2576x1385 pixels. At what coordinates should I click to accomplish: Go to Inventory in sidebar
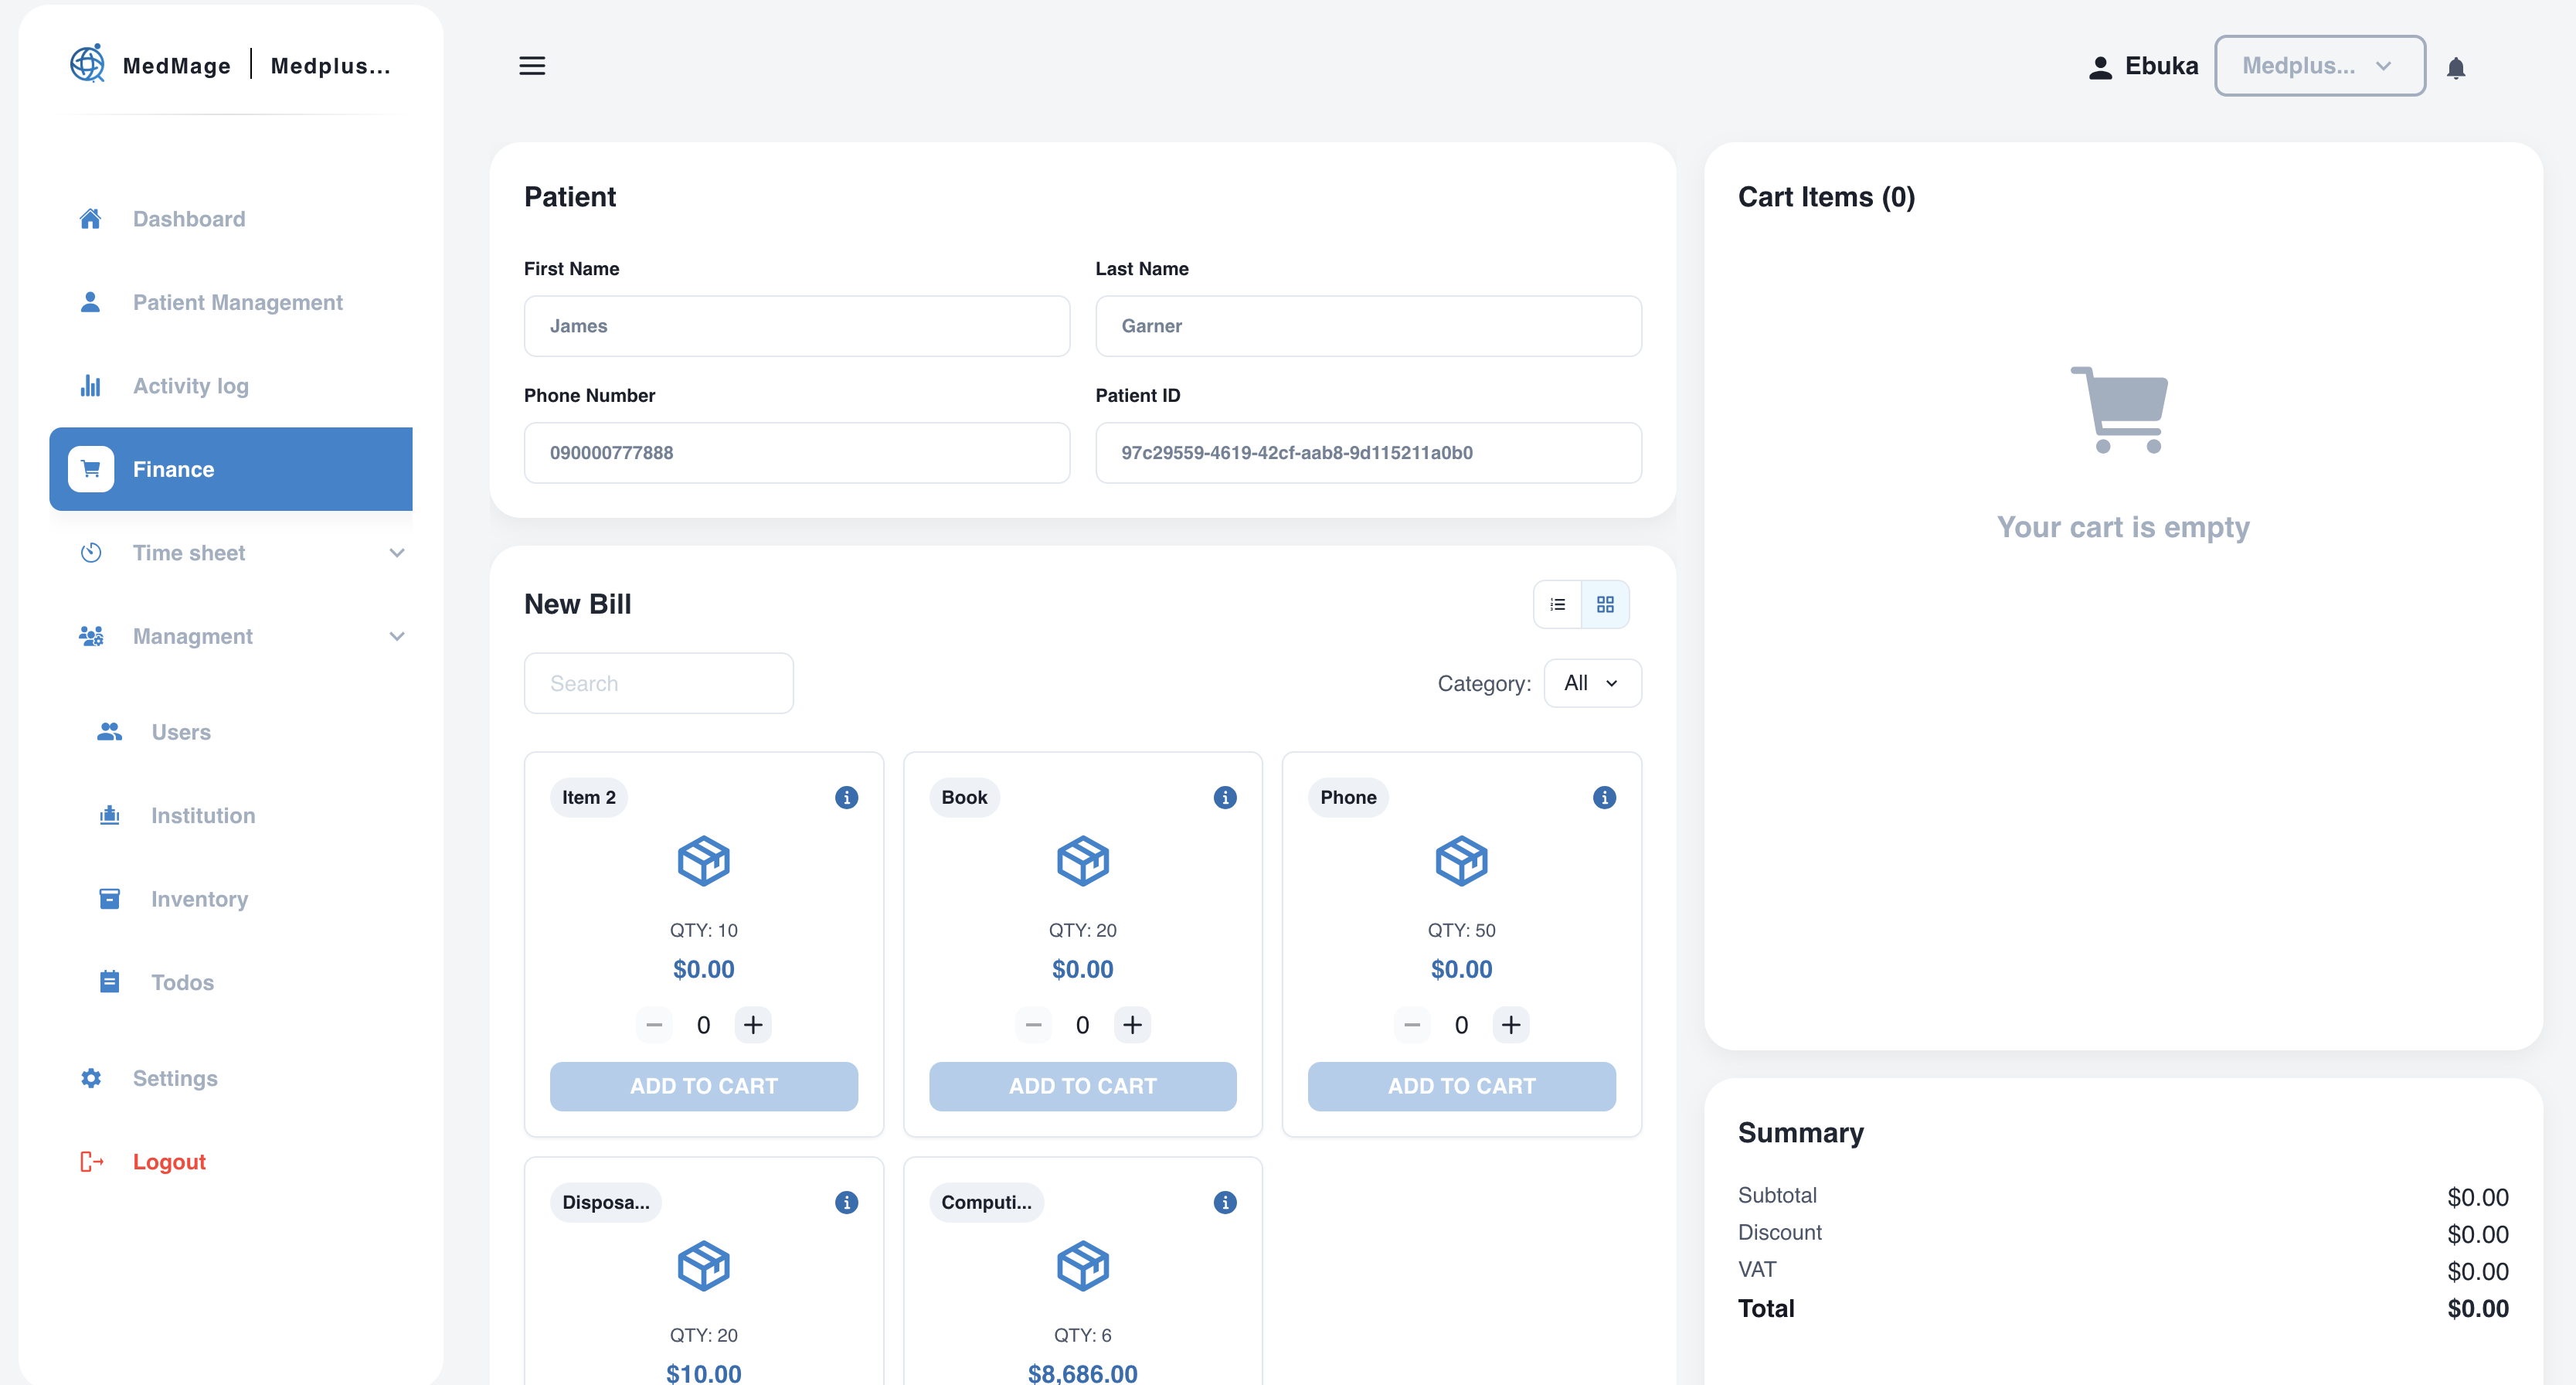(199, 898)
